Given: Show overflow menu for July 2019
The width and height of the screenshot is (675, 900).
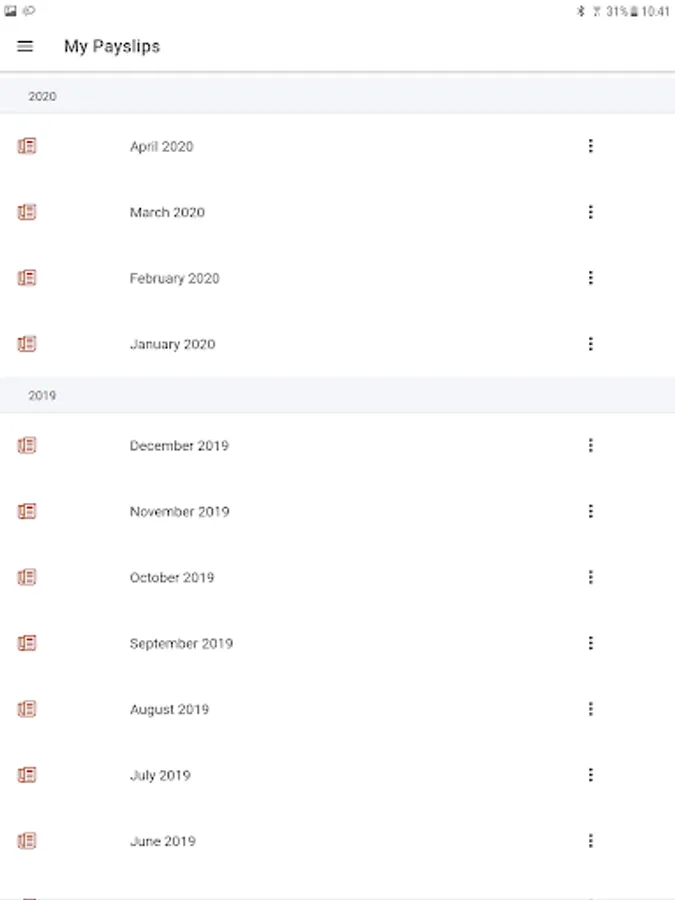Looking at the screenshot, I should (x=590, y=775).
